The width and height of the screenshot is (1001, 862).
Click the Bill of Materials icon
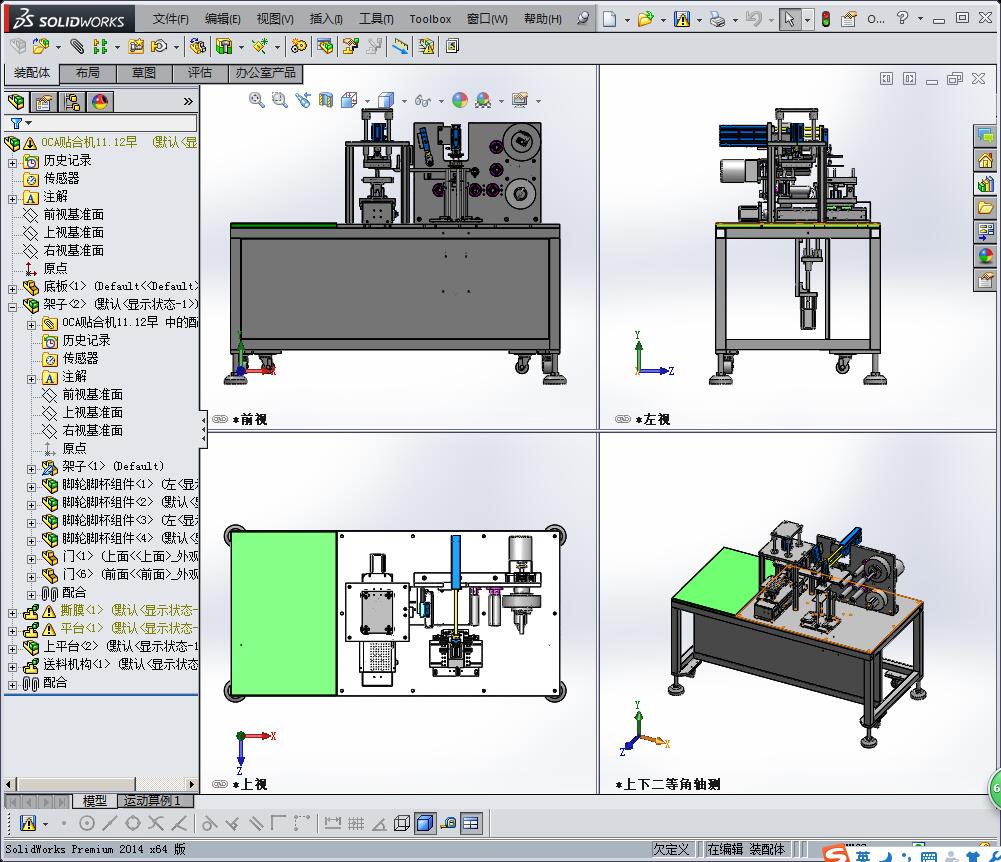point(325,46)
